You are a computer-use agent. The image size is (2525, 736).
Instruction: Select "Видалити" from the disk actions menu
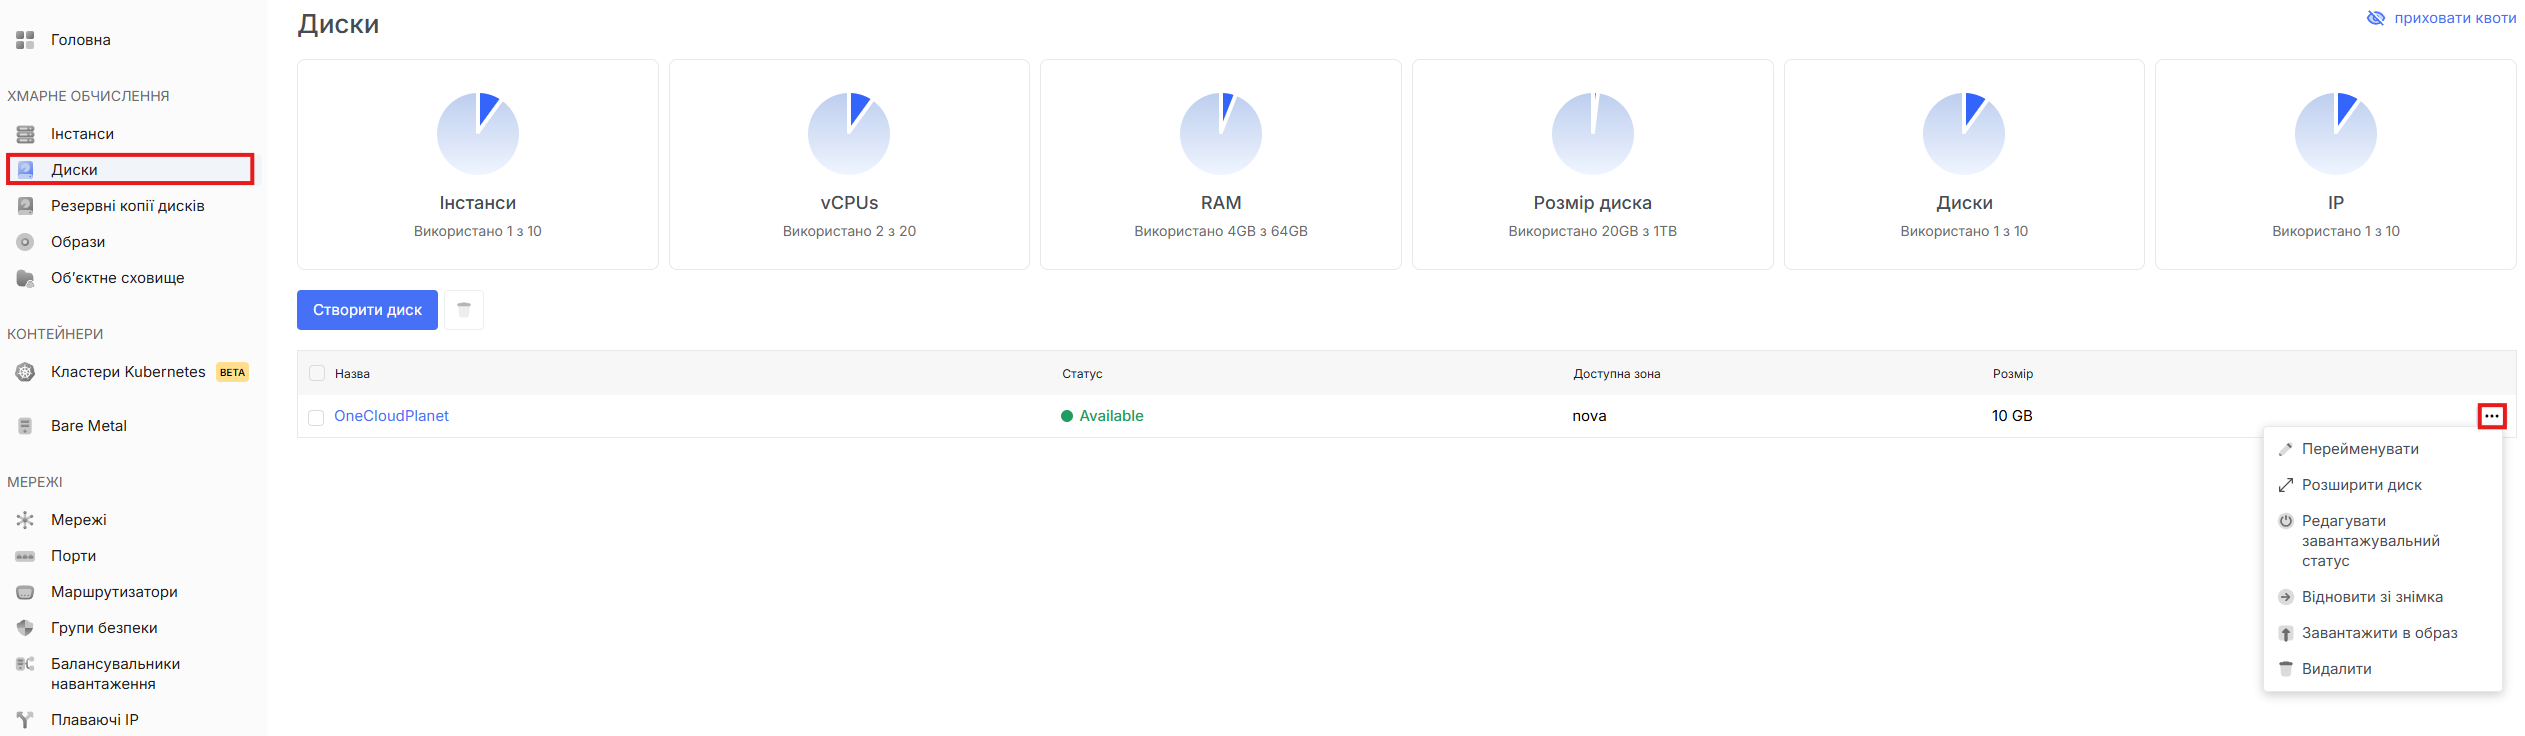(2336, 669)
